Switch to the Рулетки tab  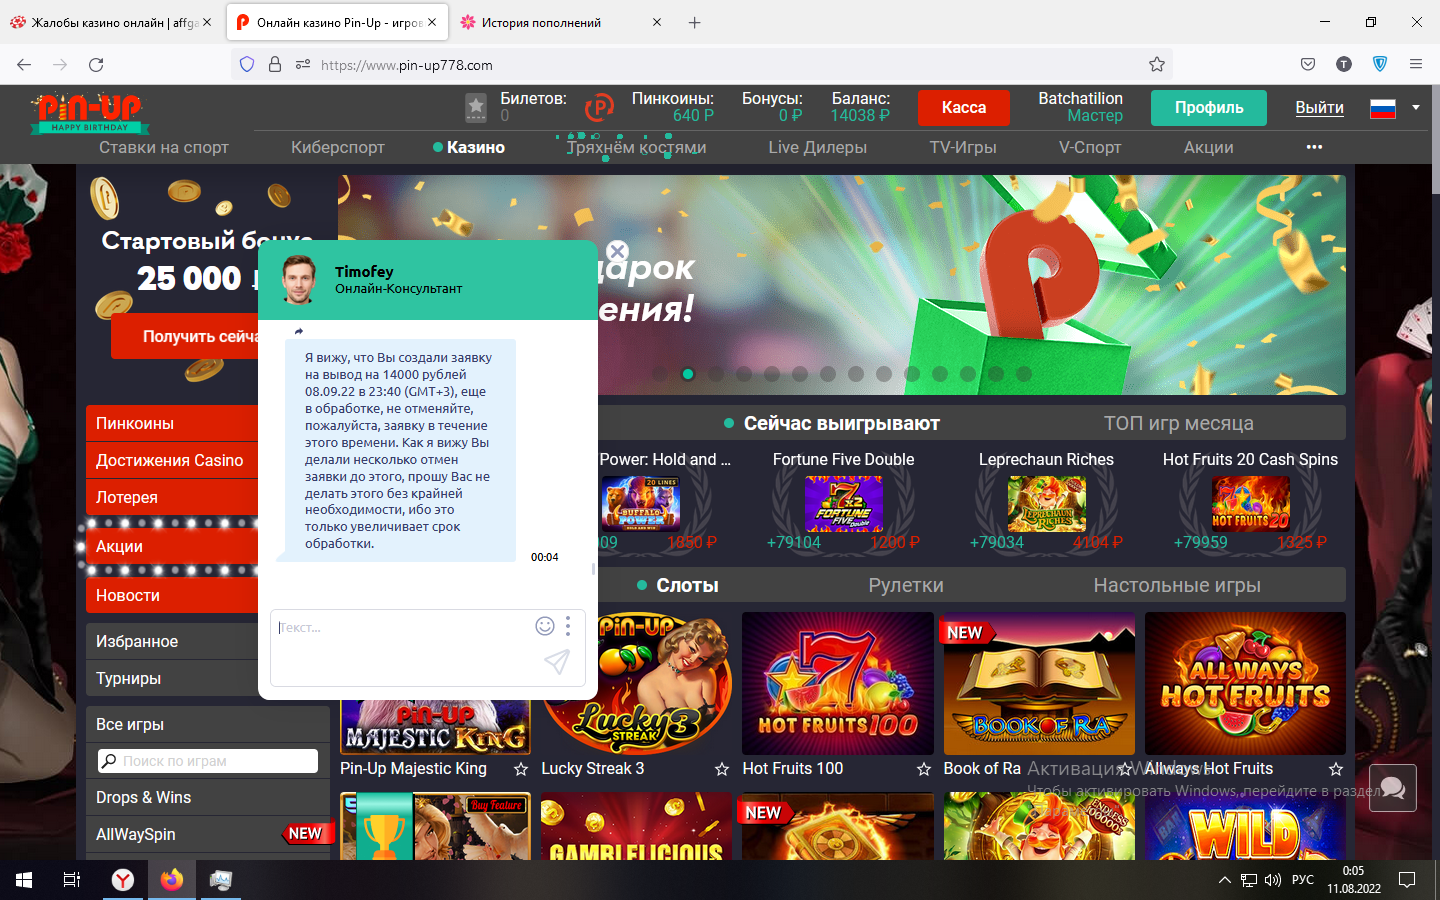tap(906, 585)
